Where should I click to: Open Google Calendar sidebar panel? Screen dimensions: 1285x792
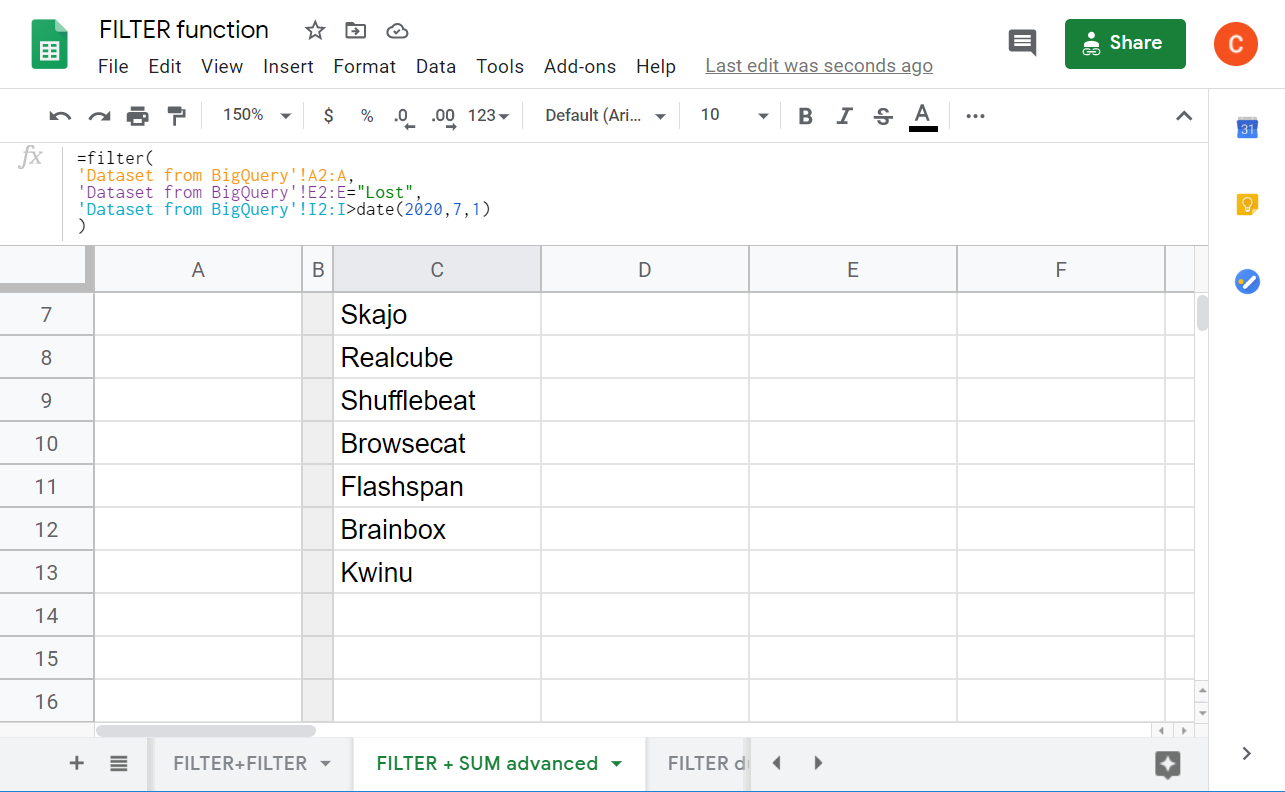click(x=1246, y=128)
